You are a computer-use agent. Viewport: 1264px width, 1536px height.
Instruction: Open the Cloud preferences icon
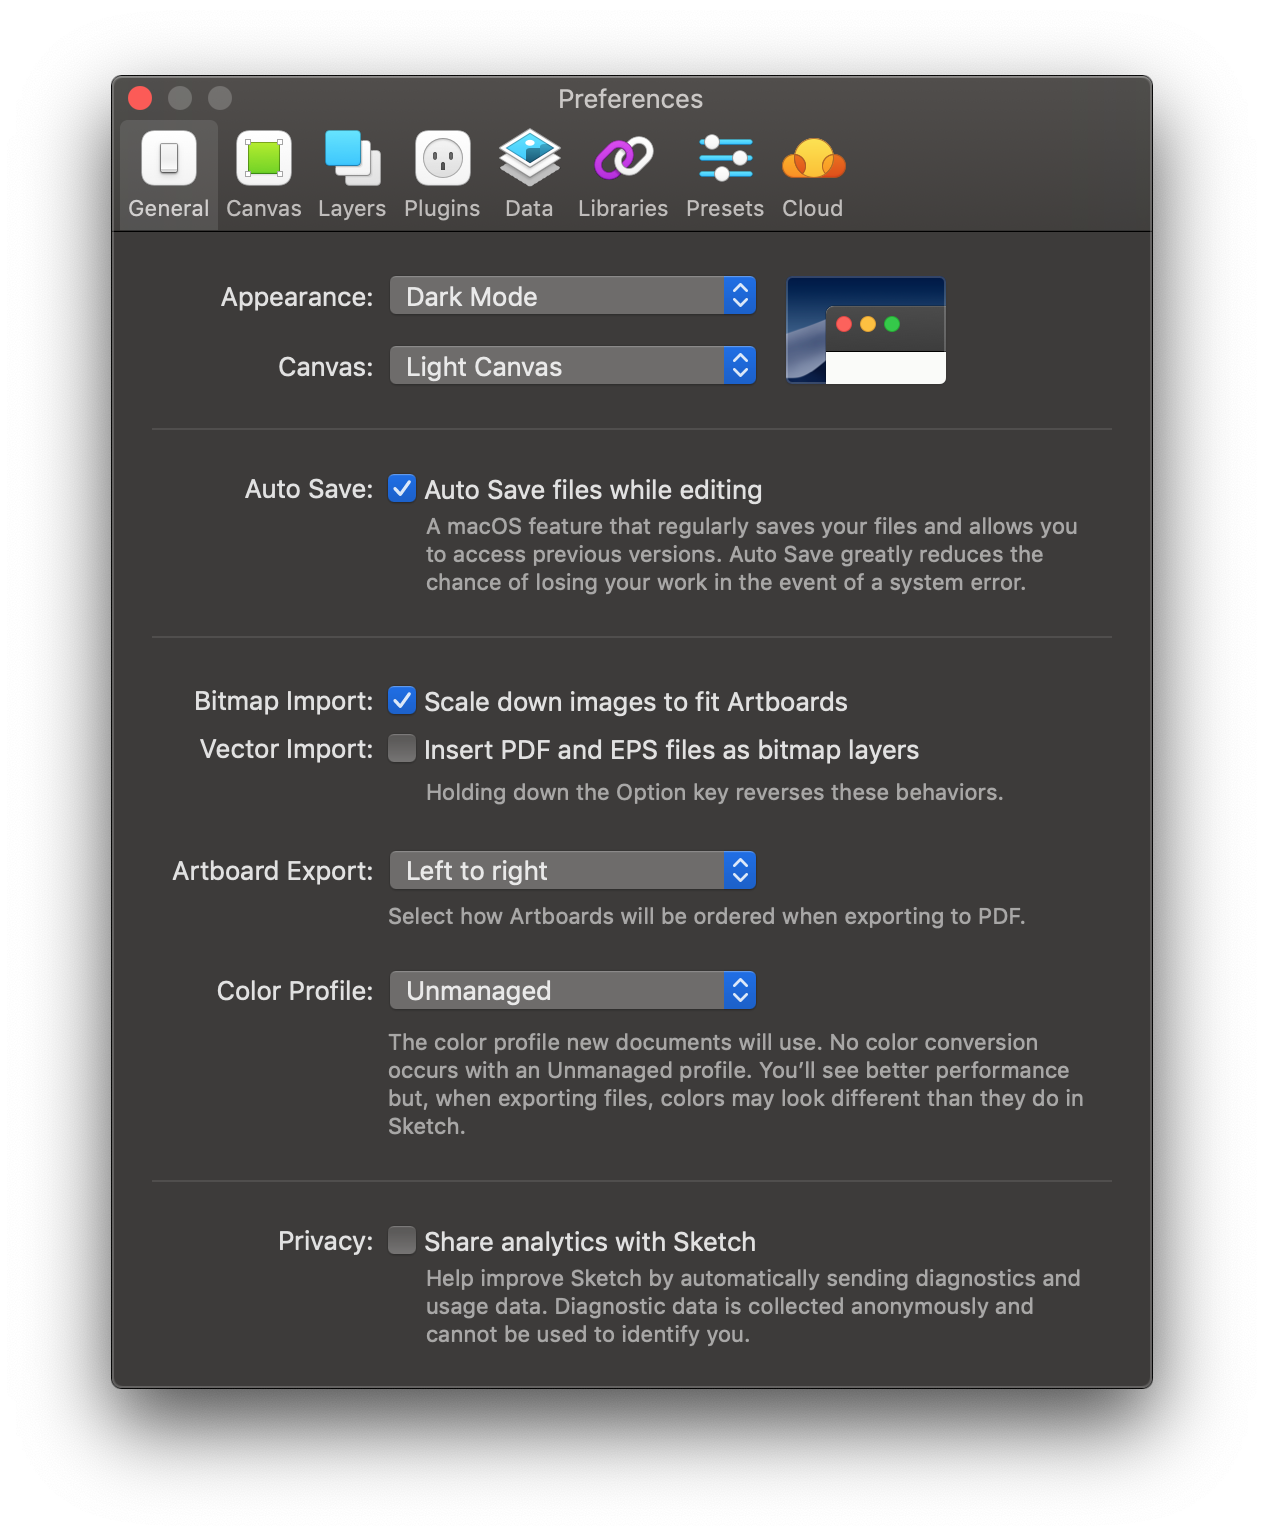[813, 159]
